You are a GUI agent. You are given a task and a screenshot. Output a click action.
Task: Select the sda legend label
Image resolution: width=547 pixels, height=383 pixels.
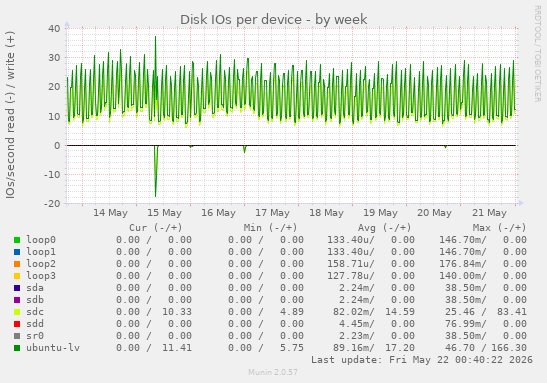tap(35, 288)
